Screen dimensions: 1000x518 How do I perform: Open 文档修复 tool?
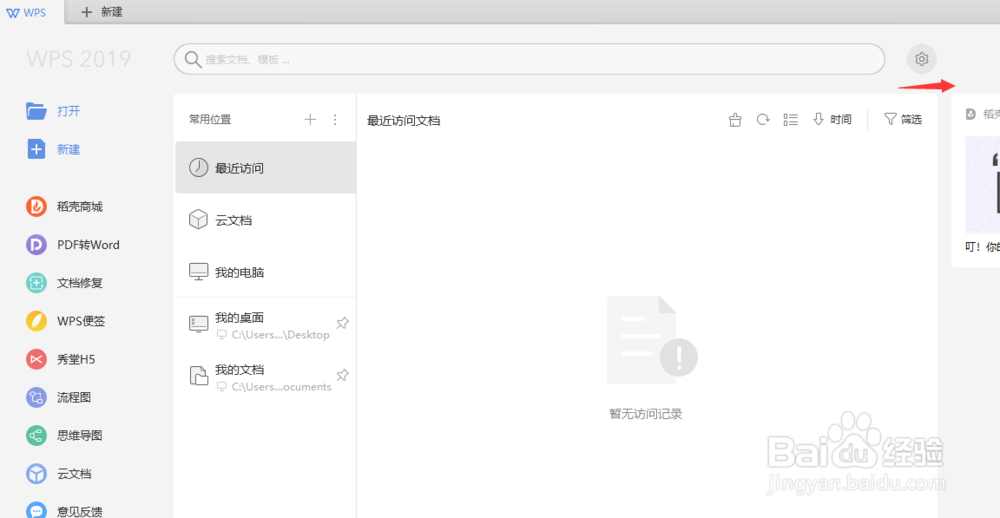[64, 283]
